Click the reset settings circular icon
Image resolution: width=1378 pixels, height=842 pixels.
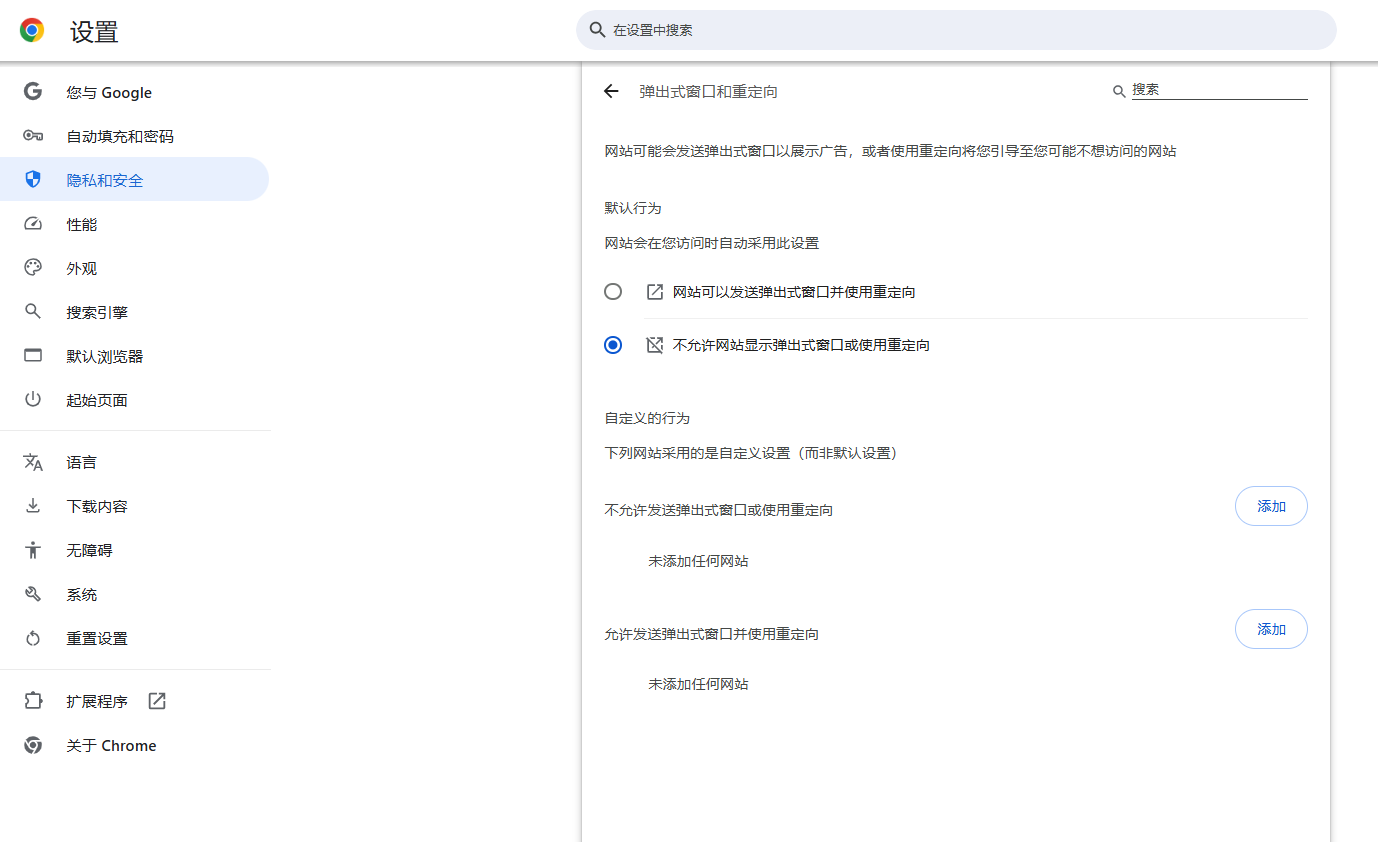point(33,638)
